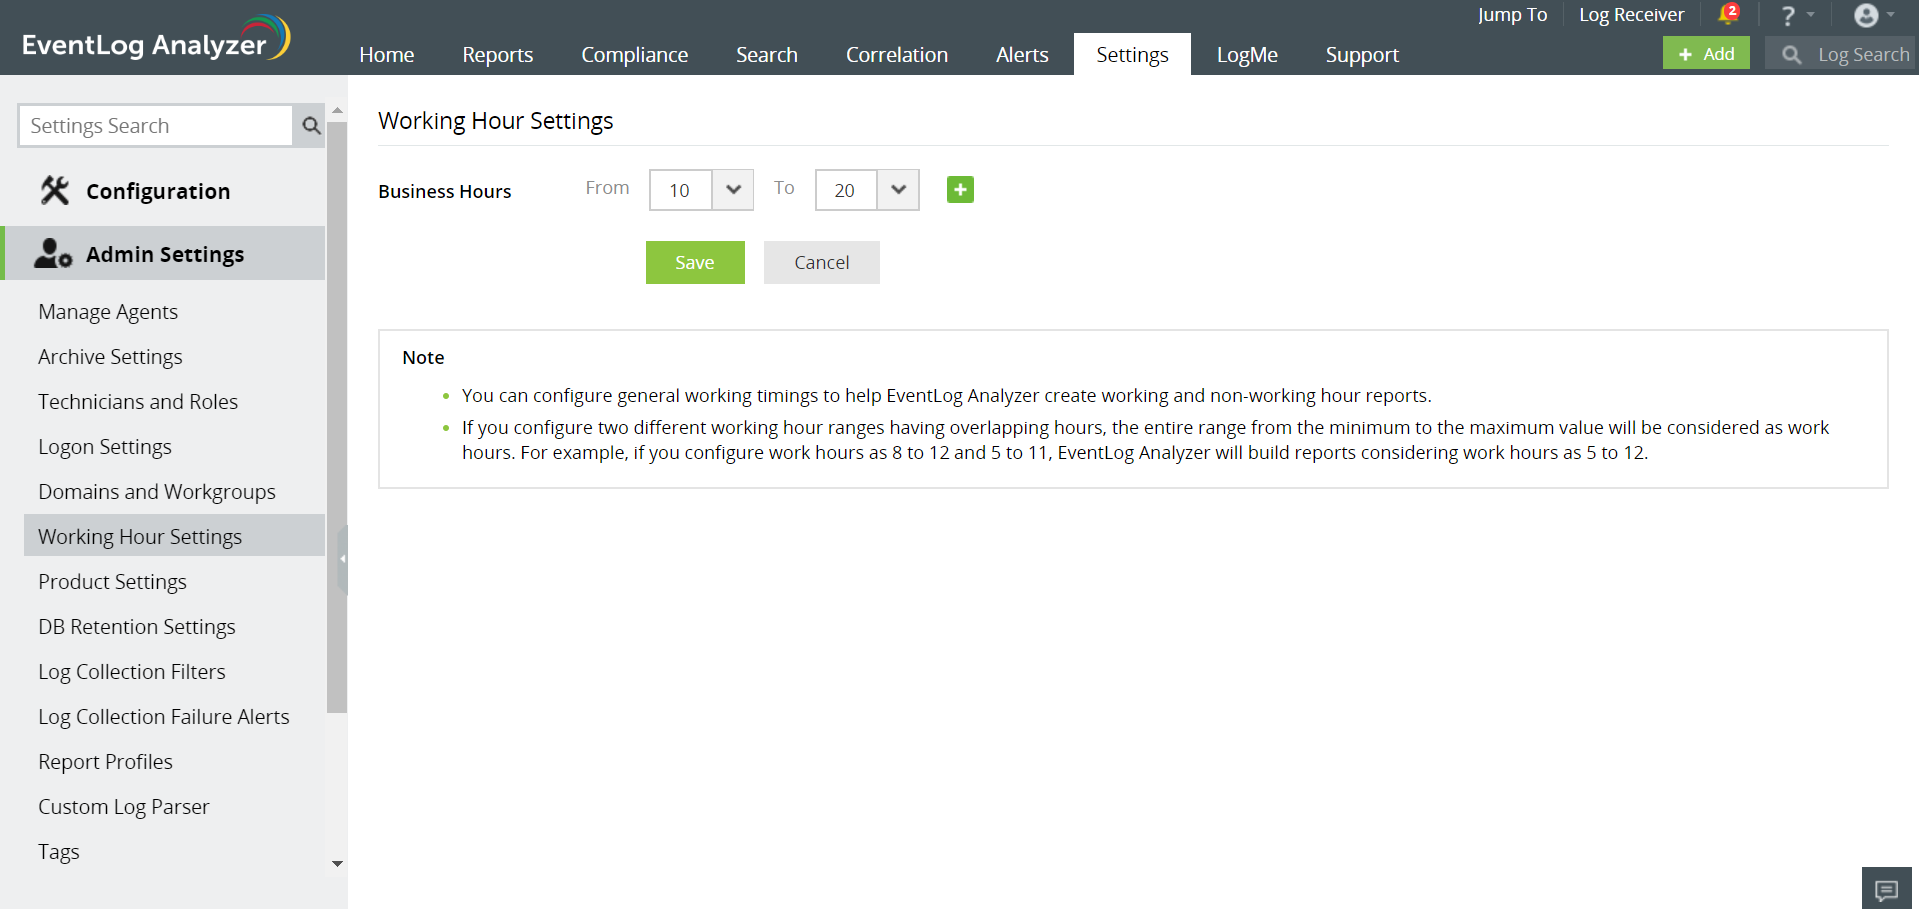Open the Support tab
The height and width of the screenshot is (909, 1919).
coord(1362,55)
